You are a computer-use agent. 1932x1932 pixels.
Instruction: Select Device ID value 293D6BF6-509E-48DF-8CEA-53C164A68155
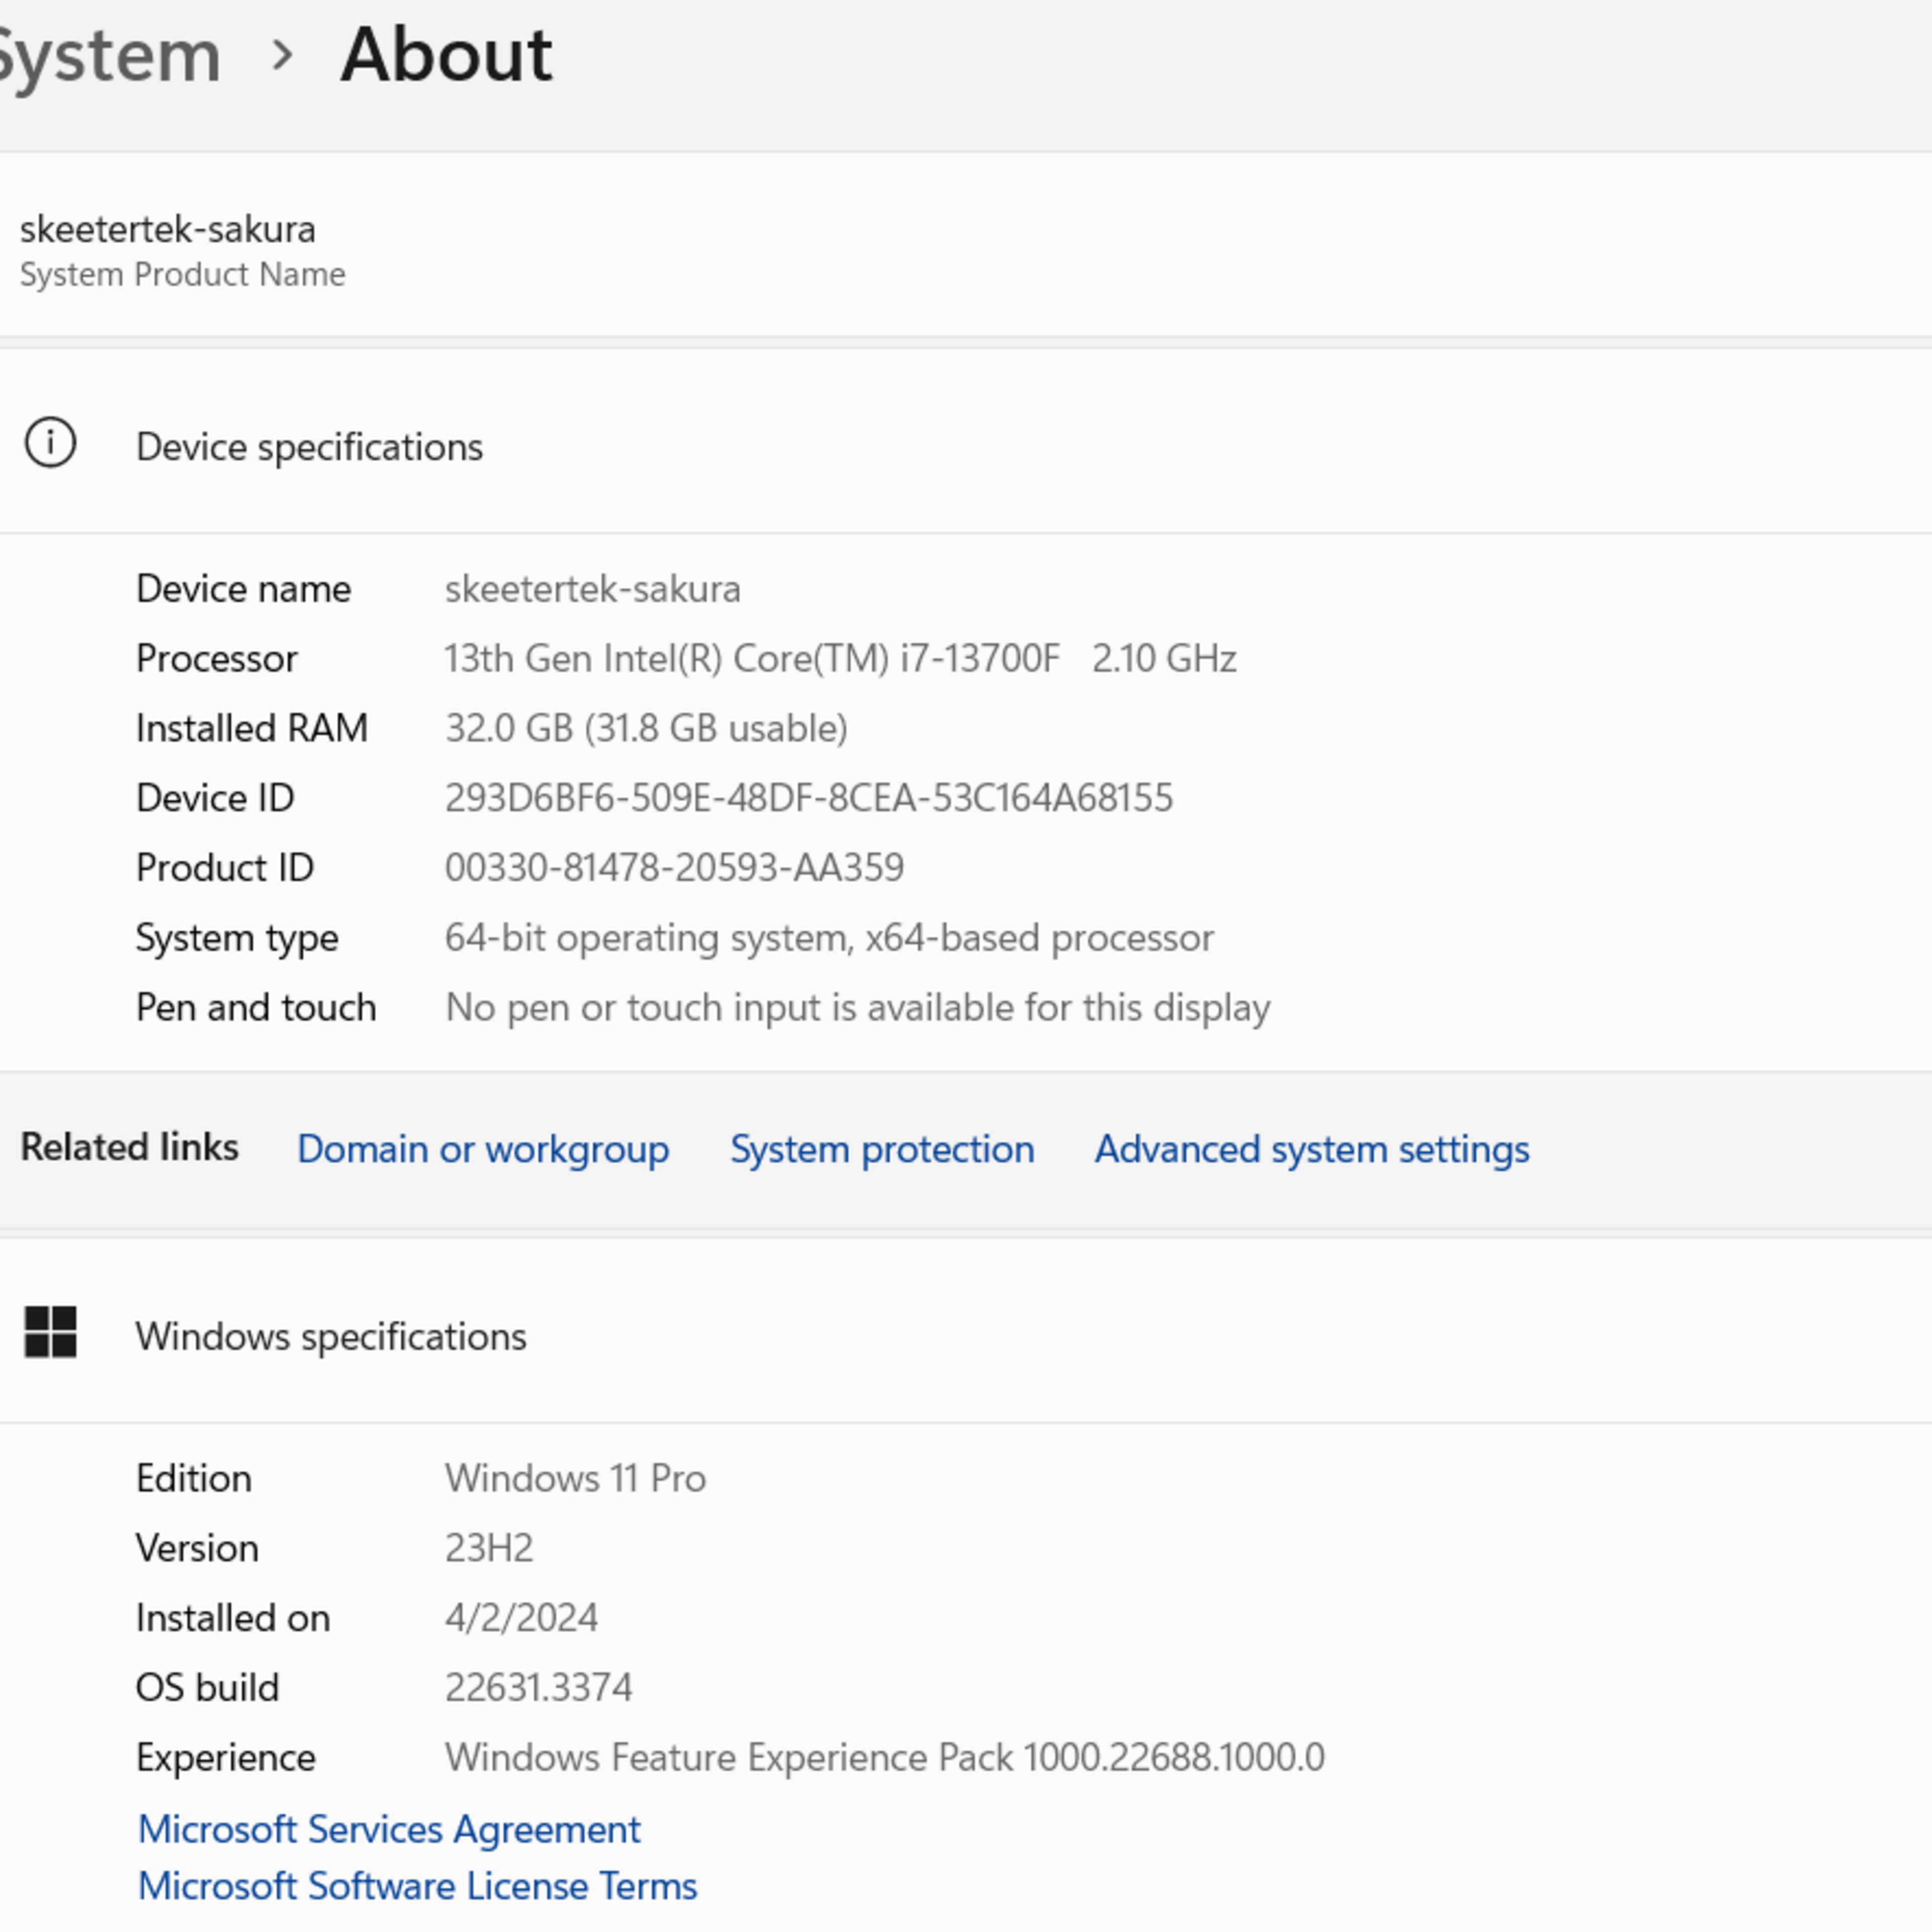click(x=809, y=798)
